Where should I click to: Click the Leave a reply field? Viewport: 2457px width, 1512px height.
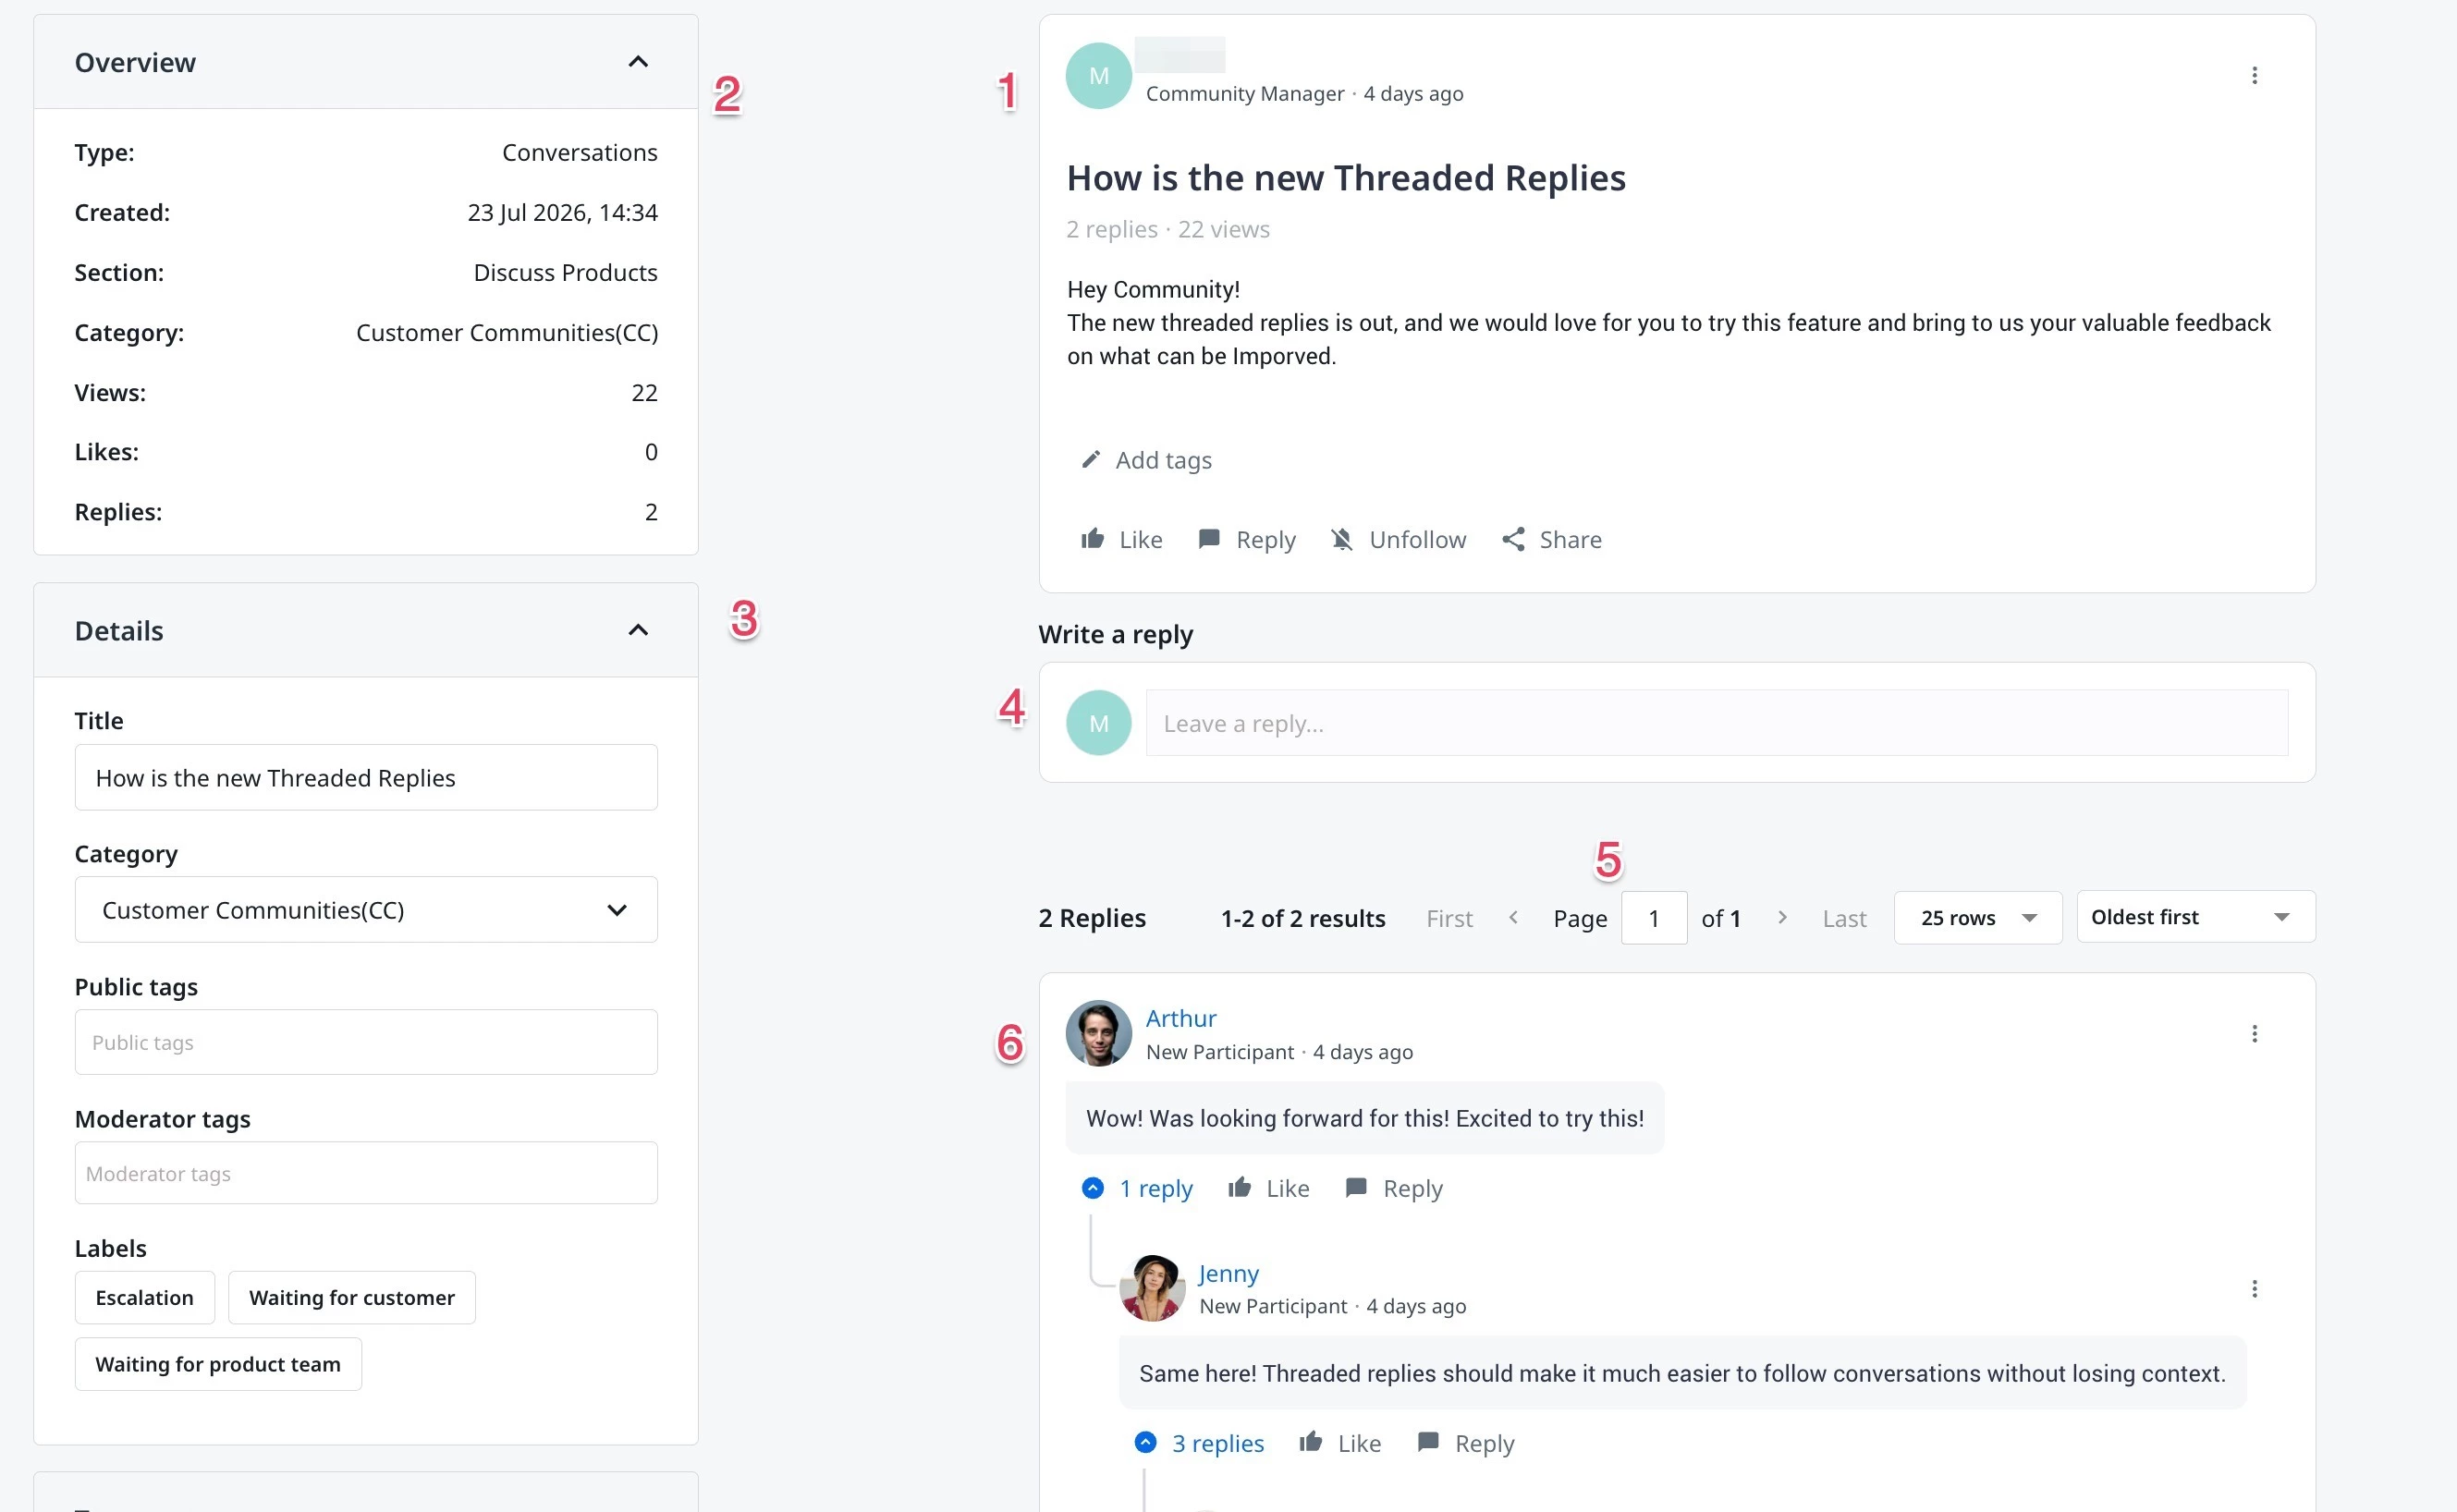pos(1717,723)
